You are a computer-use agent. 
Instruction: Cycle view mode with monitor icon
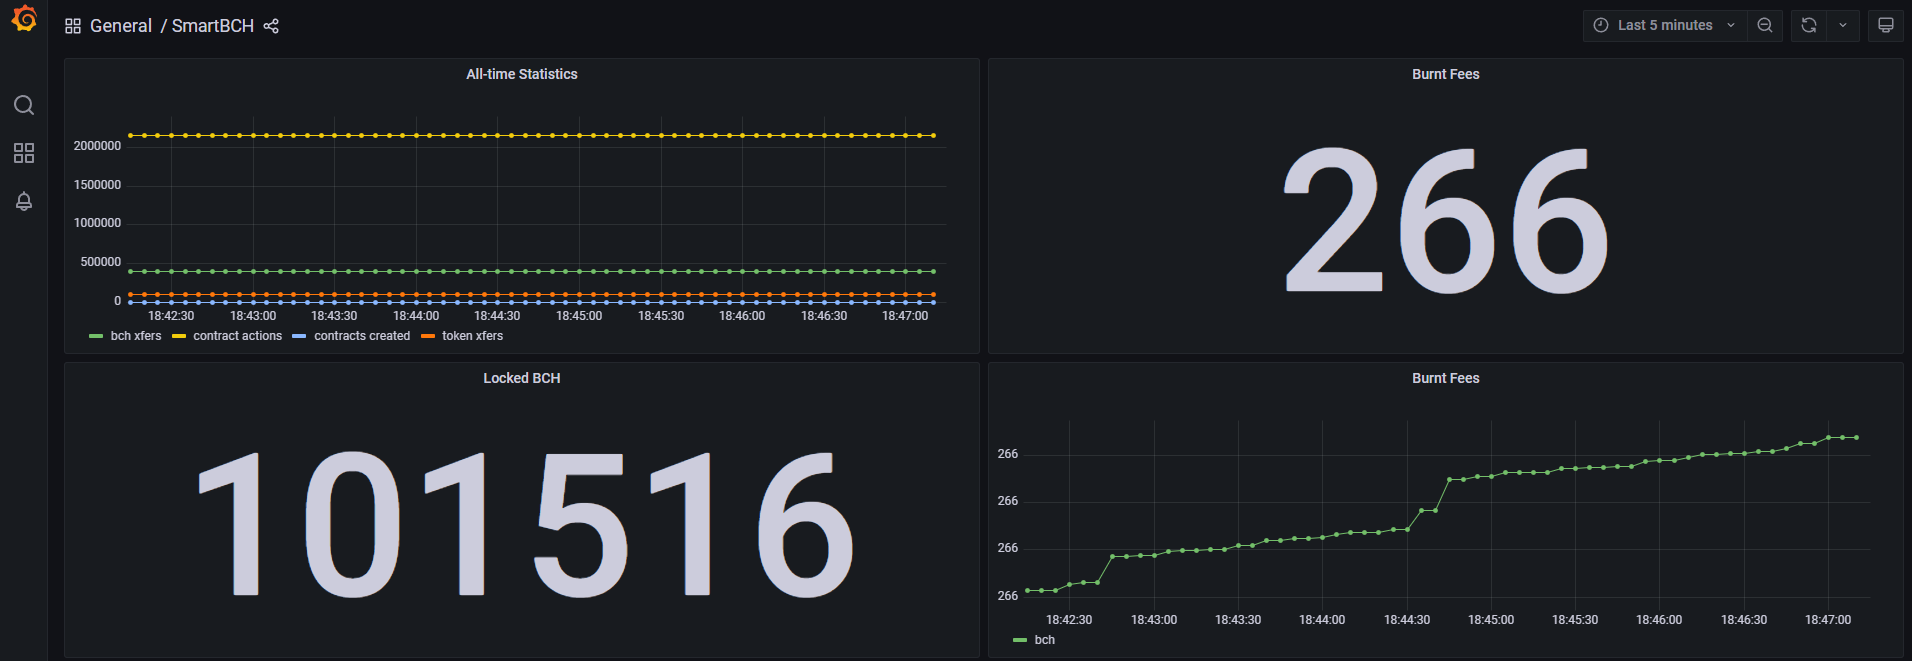pyautogui.click(x=1886, y=25)
